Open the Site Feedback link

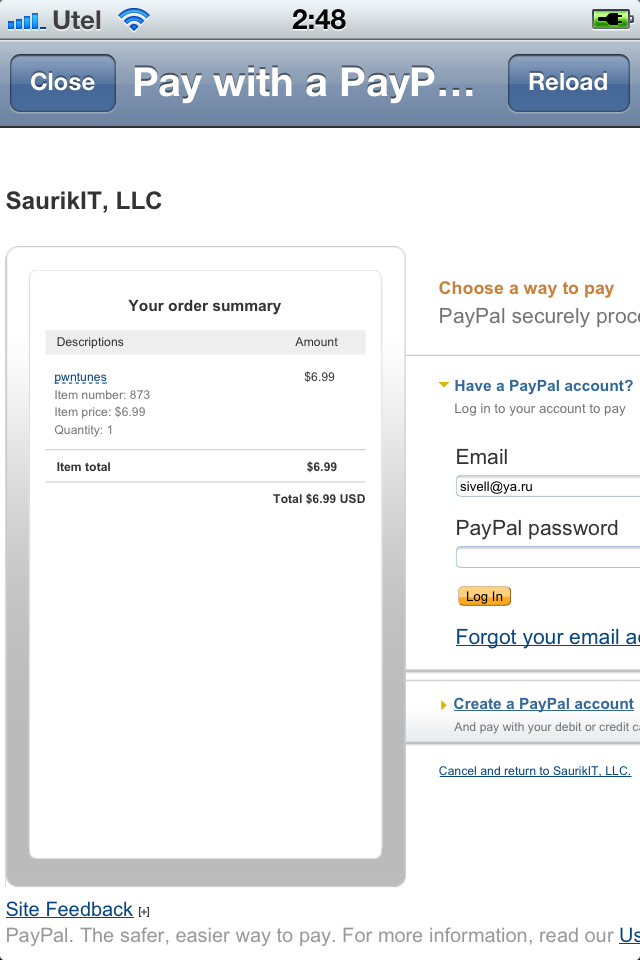pyautogui.click(x=69, y=909)
